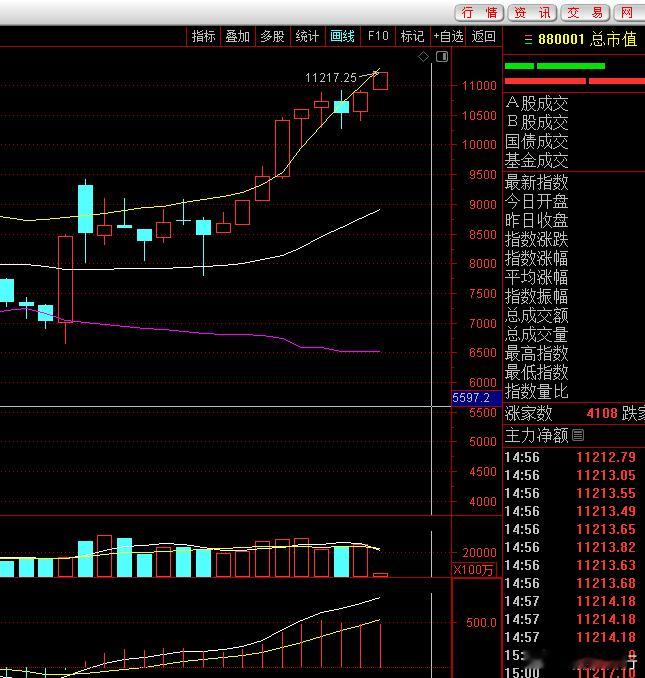Click the 11000 price axis label
The image size is (645, 678).
pyautogui.click(x=479, y=86)
